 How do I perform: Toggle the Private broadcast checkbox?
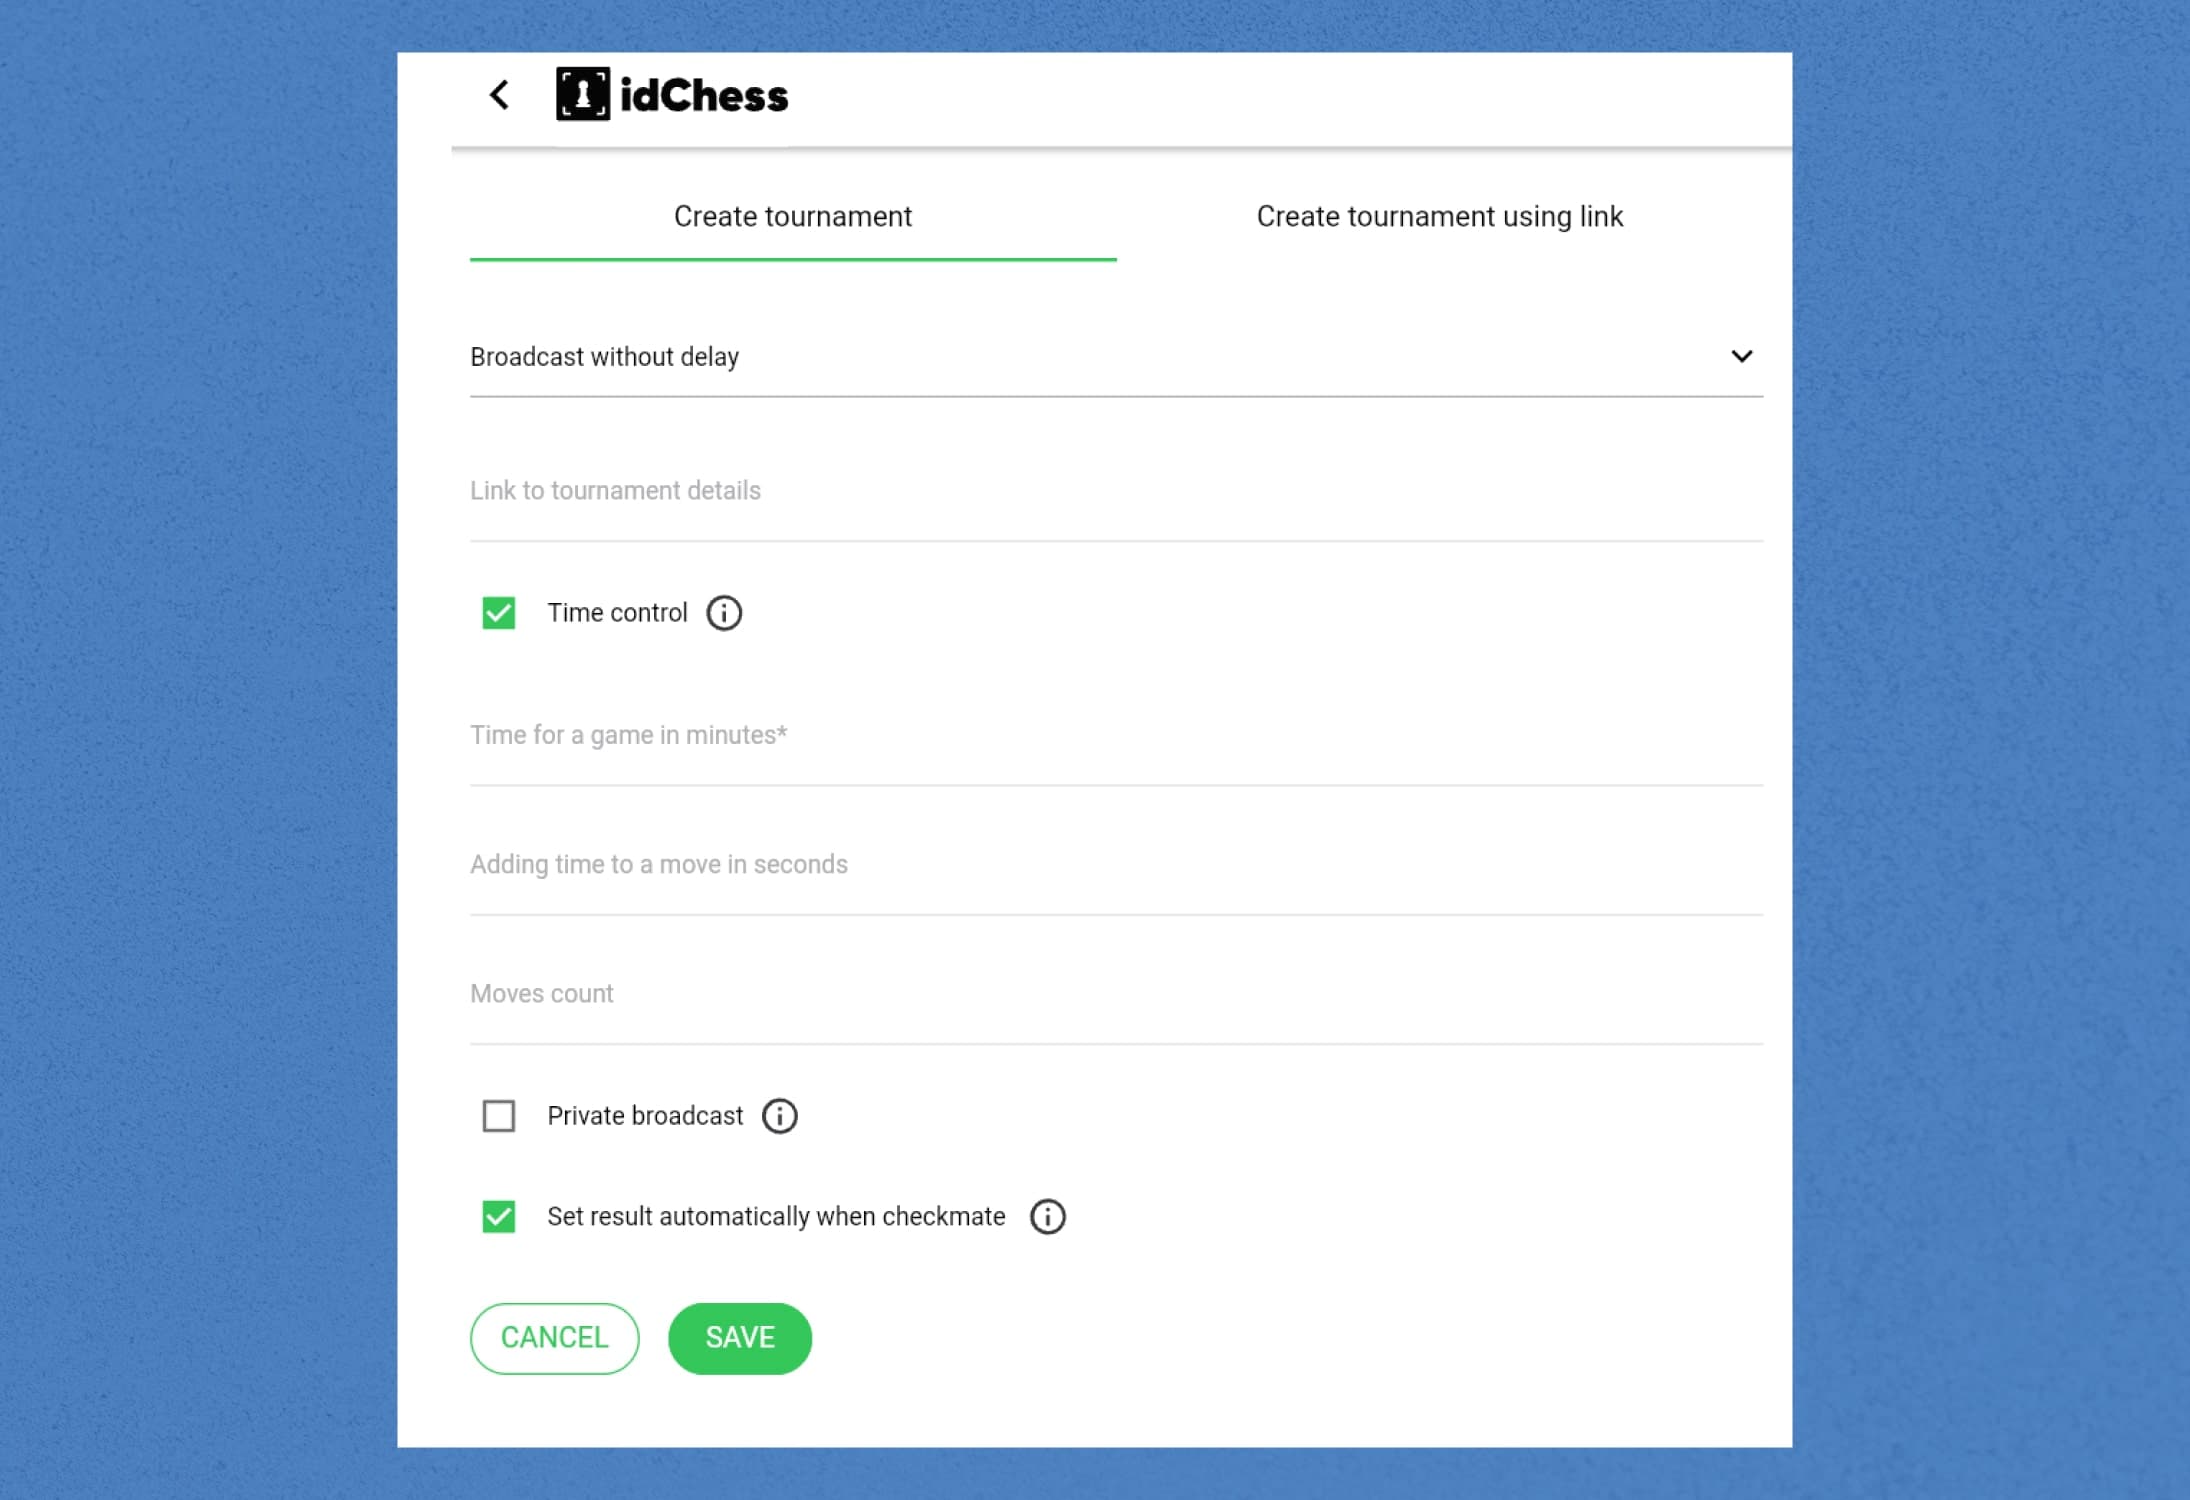tap(499, 1115)
